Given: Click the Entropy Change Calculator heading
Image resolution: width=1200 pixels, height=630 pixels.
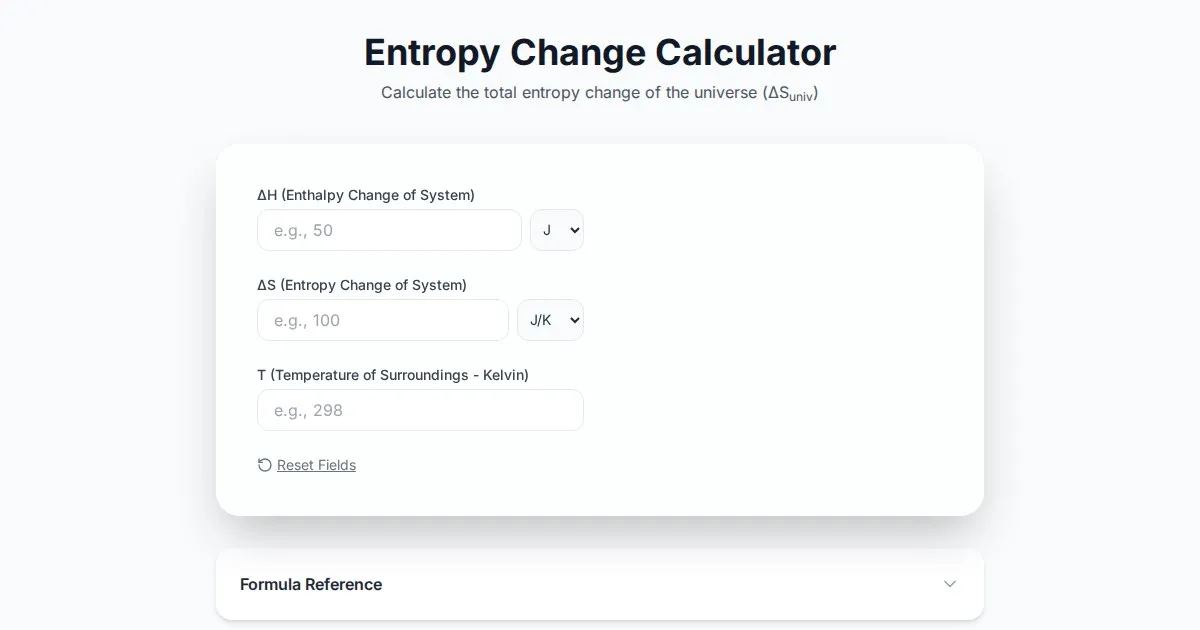Looking at the screenshot, I should pyautogui.click(x=600, y=52).
